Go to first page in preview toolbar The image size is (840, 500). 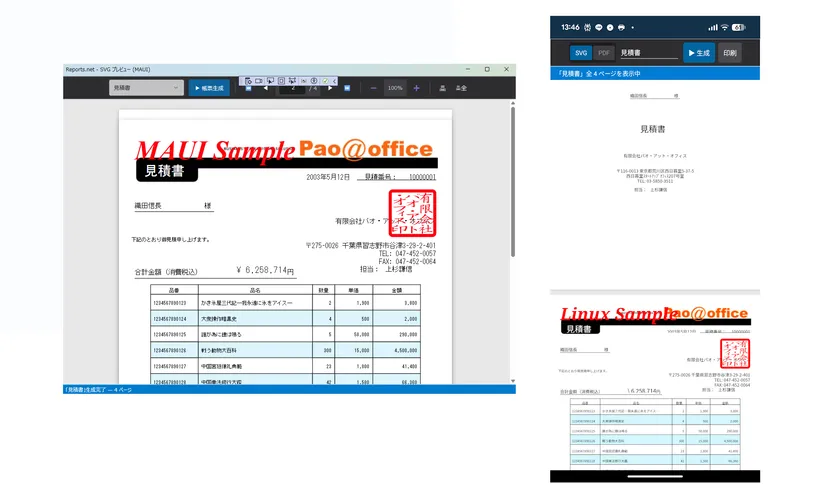pos(247,88)
